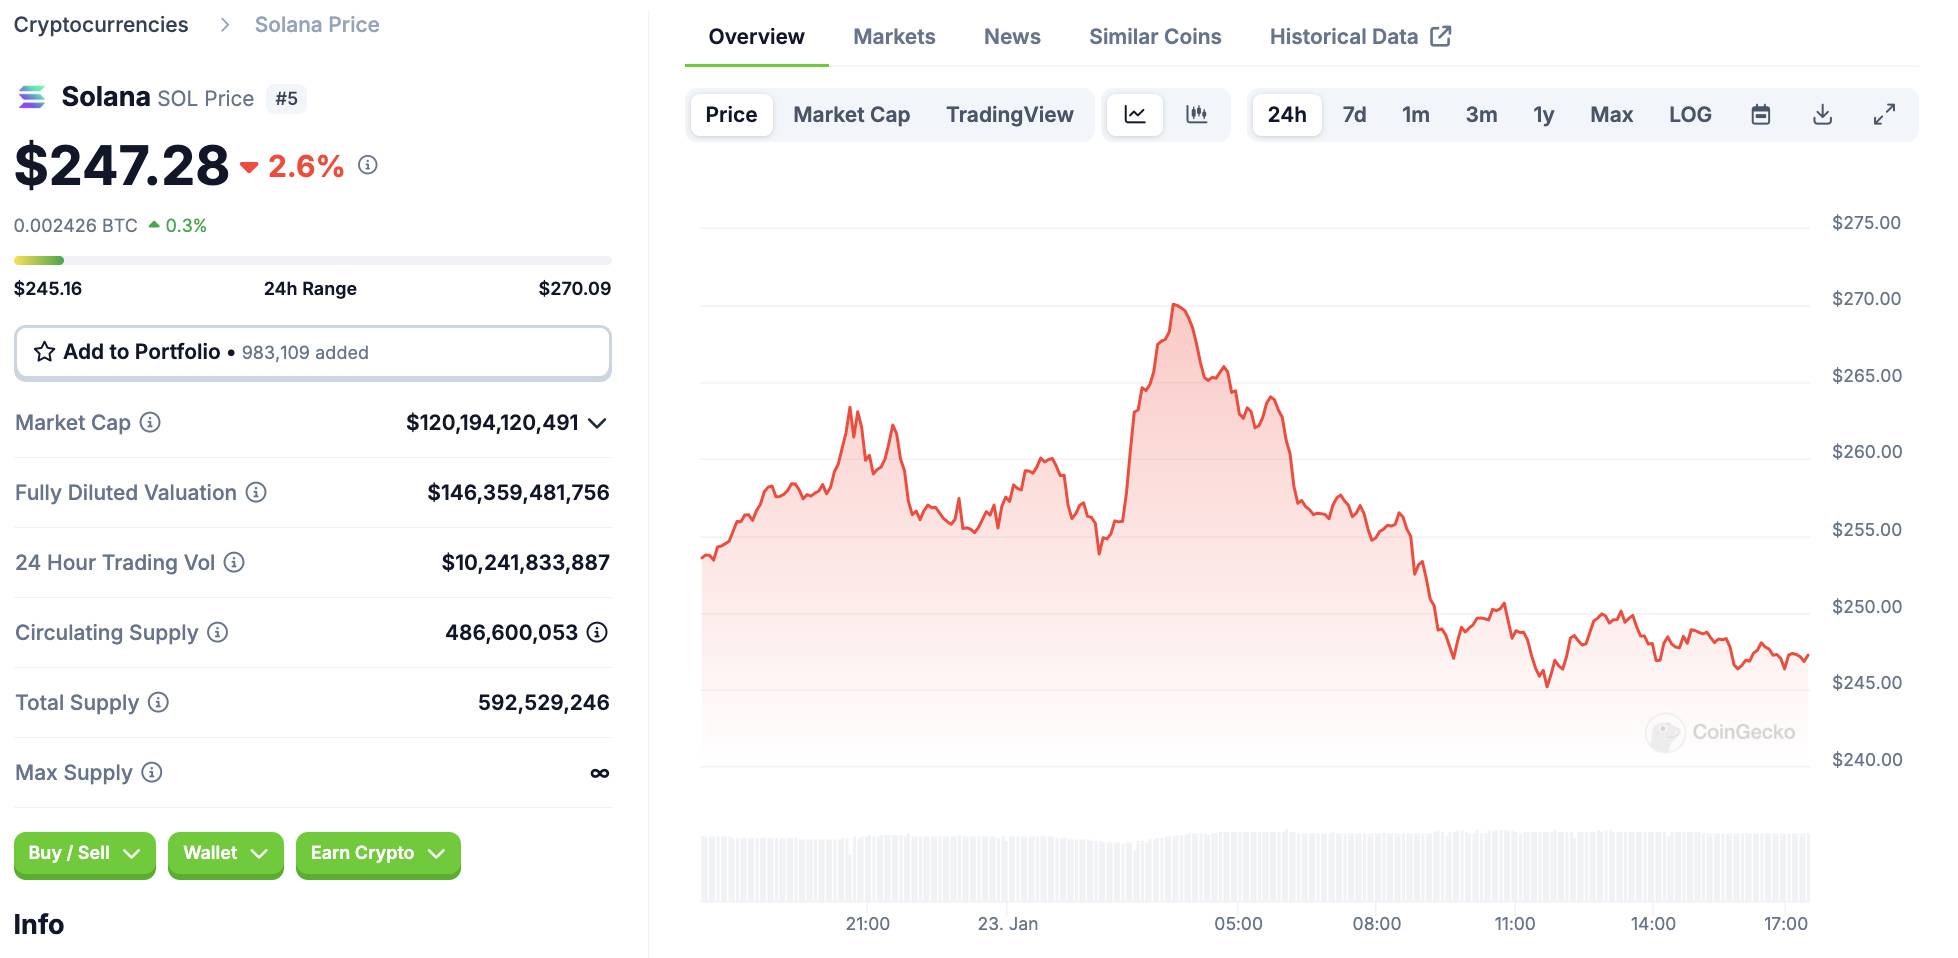Go to Cryptocurrencies breadcrumb link
1958x958 pixels.
click(101, 25)
